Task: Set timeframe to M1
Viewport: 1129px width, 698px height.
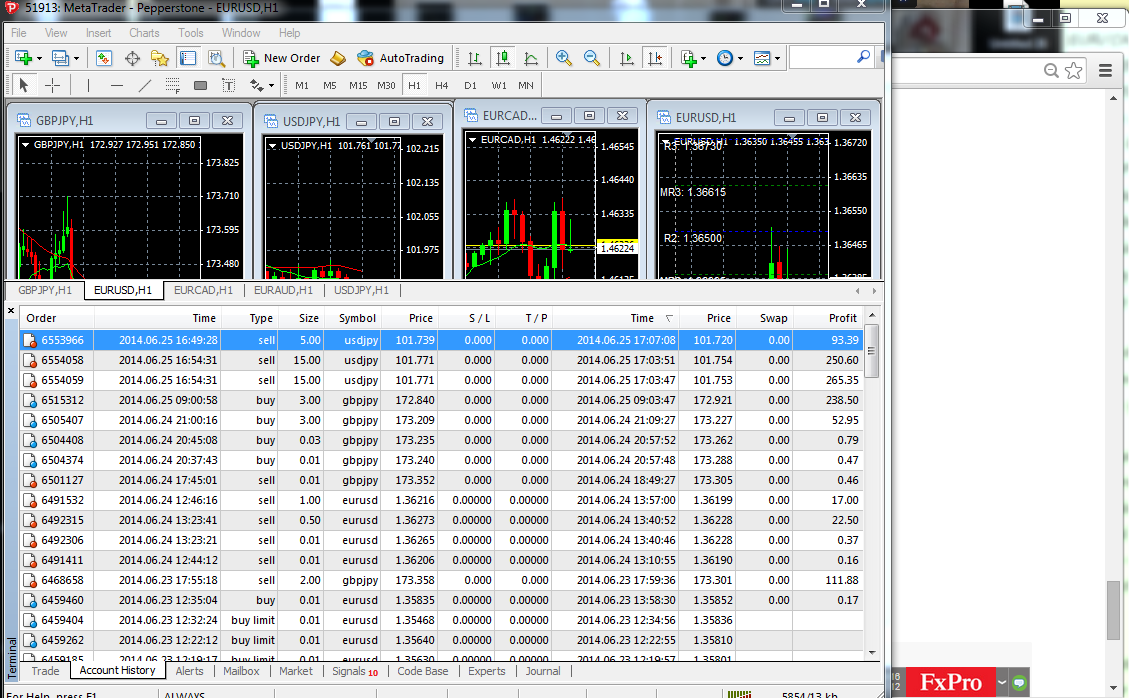Action: (302, 86)
